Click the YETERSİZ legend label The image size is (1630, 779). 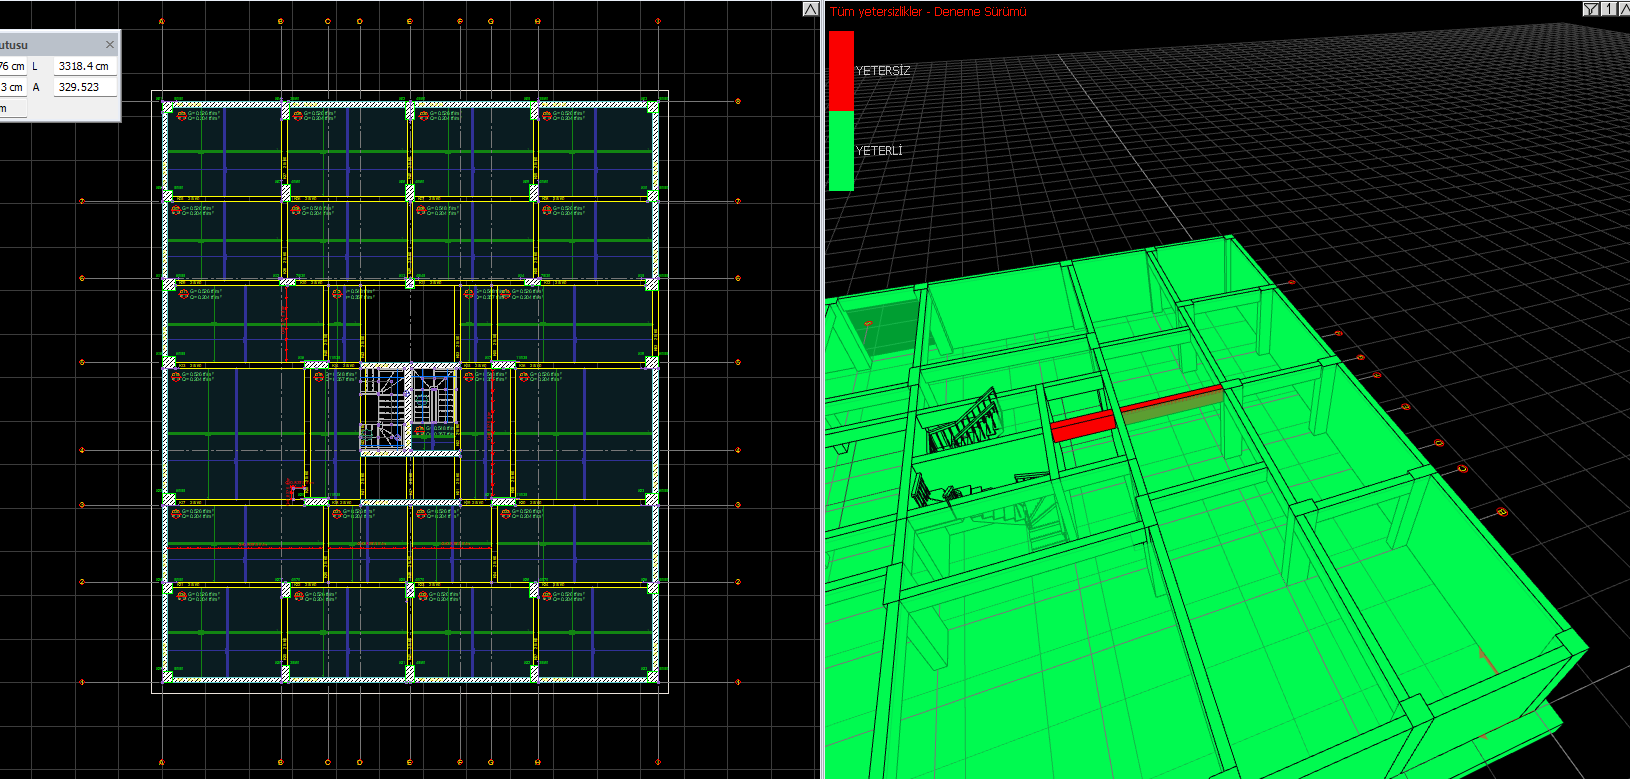coord(883,71)
